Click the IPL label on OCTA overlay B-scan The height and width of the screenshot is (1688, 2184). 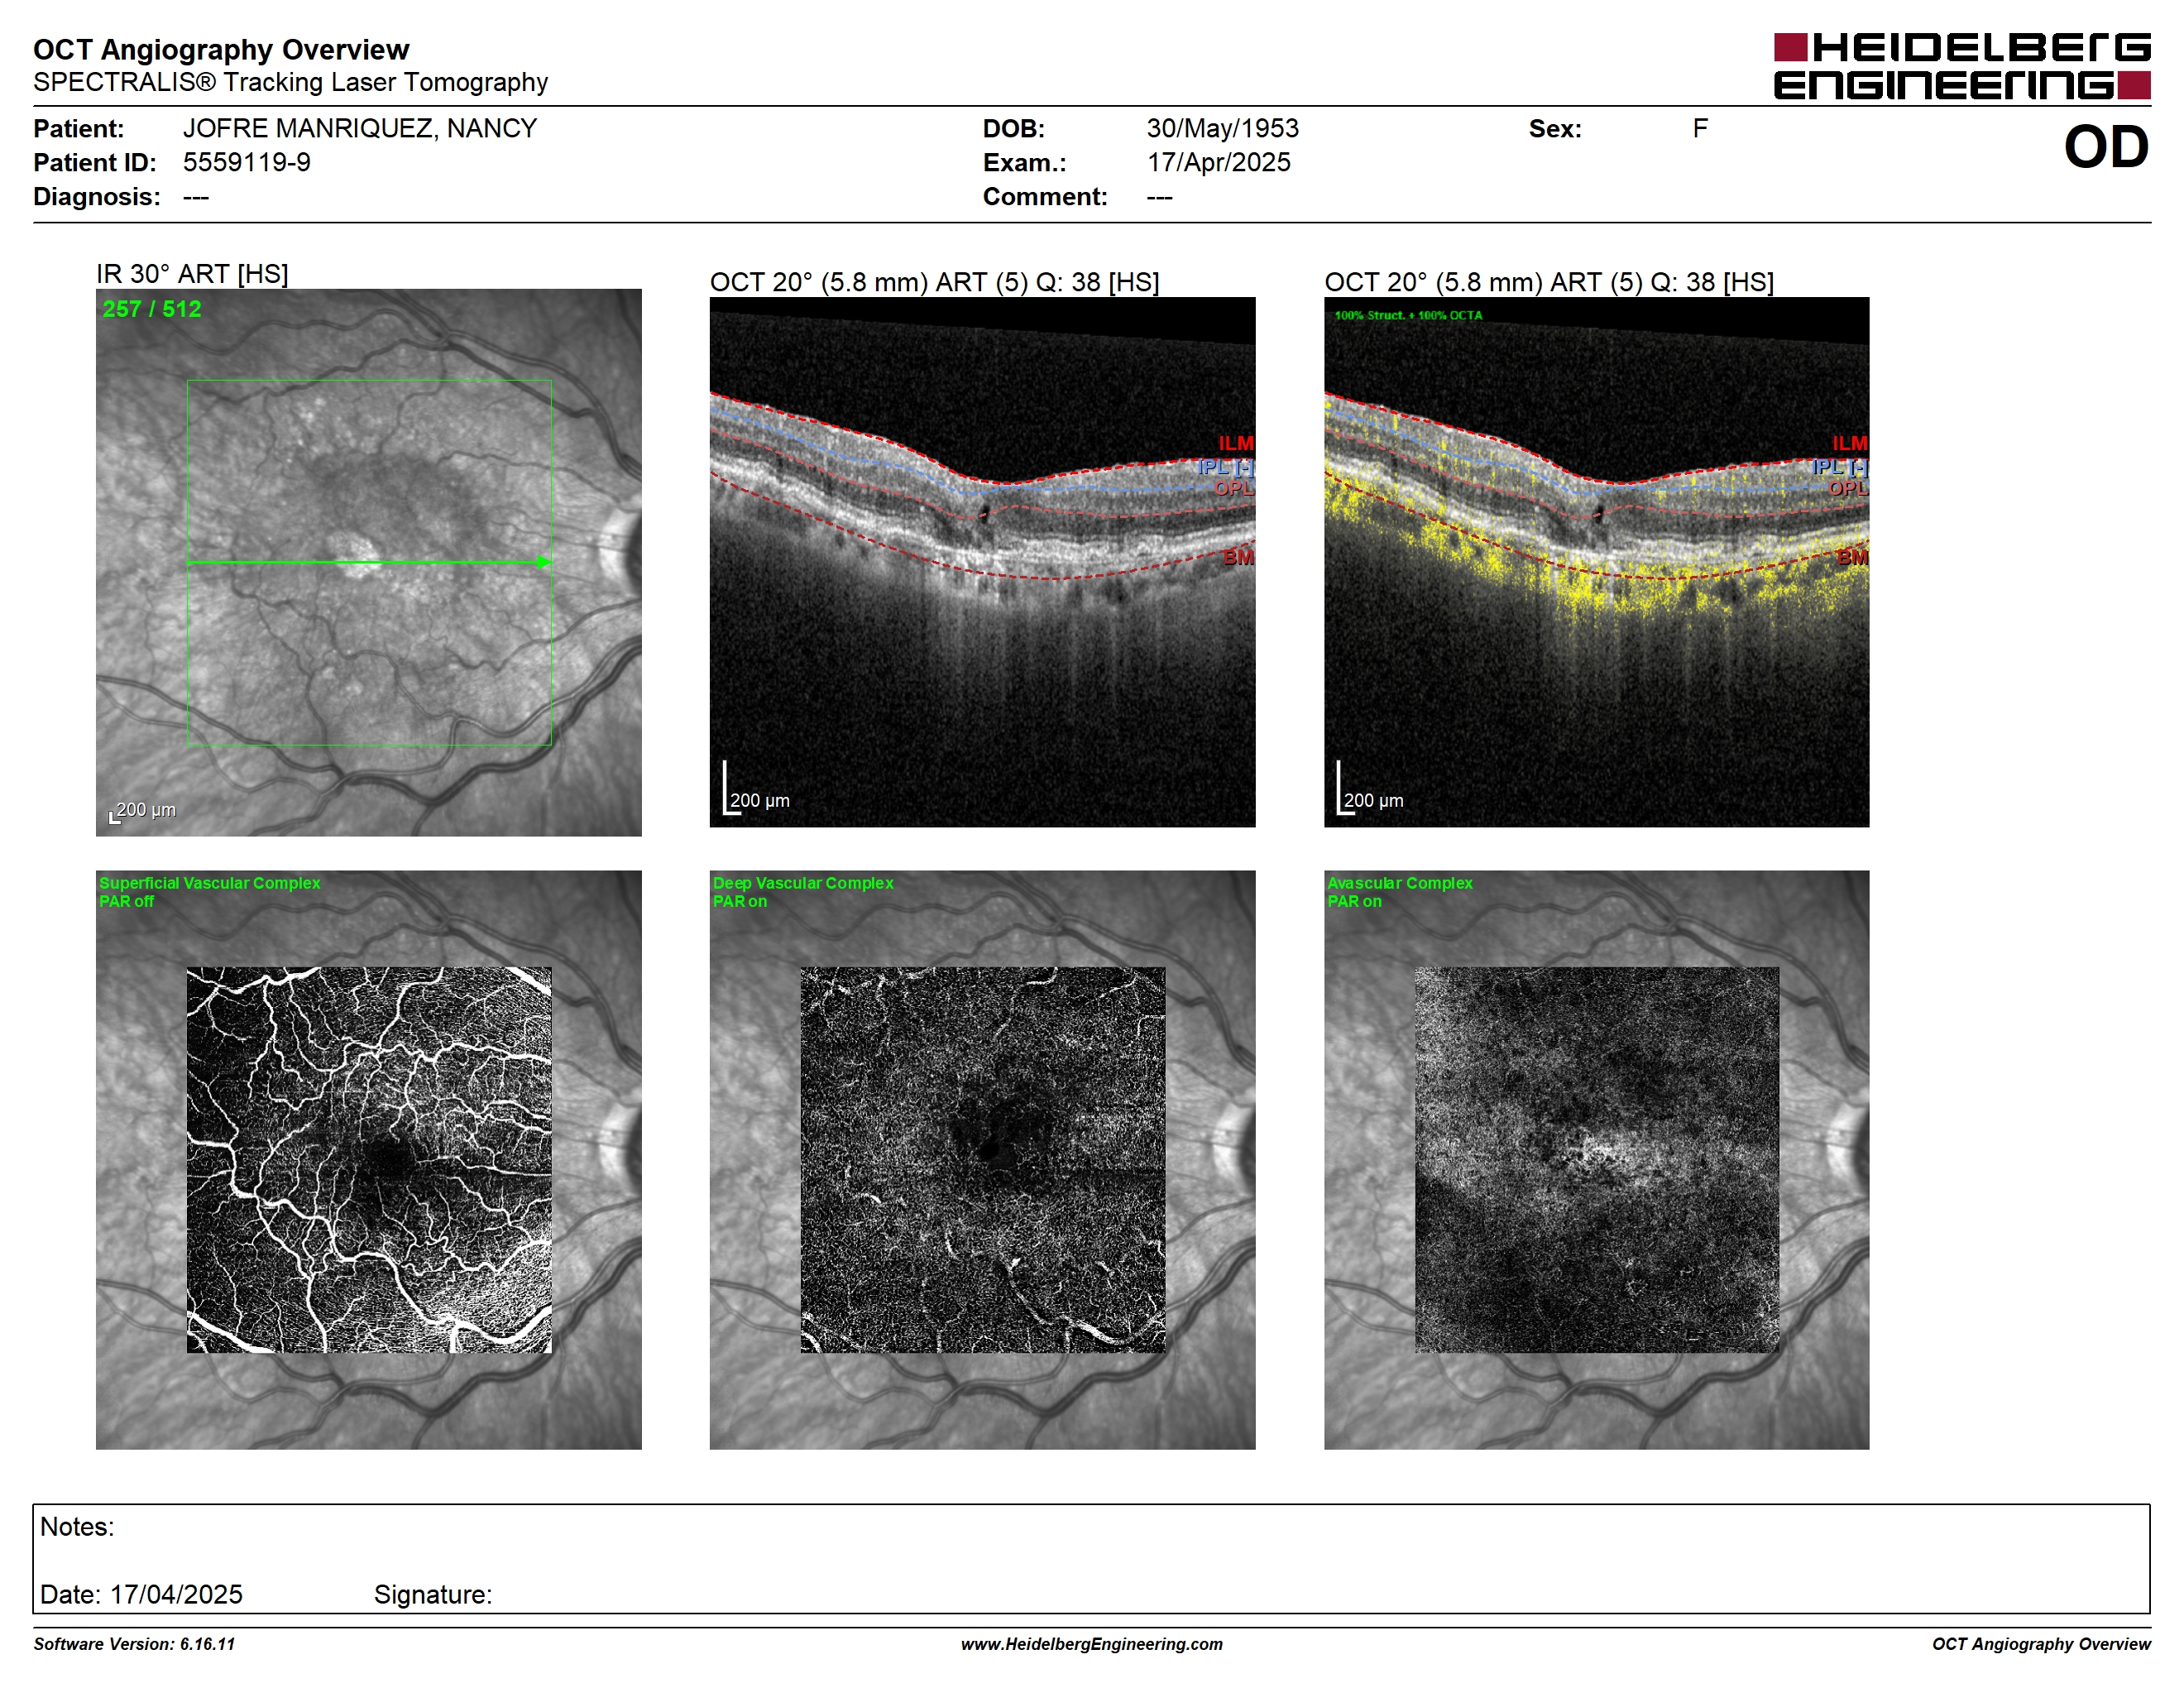point(1839,466)
